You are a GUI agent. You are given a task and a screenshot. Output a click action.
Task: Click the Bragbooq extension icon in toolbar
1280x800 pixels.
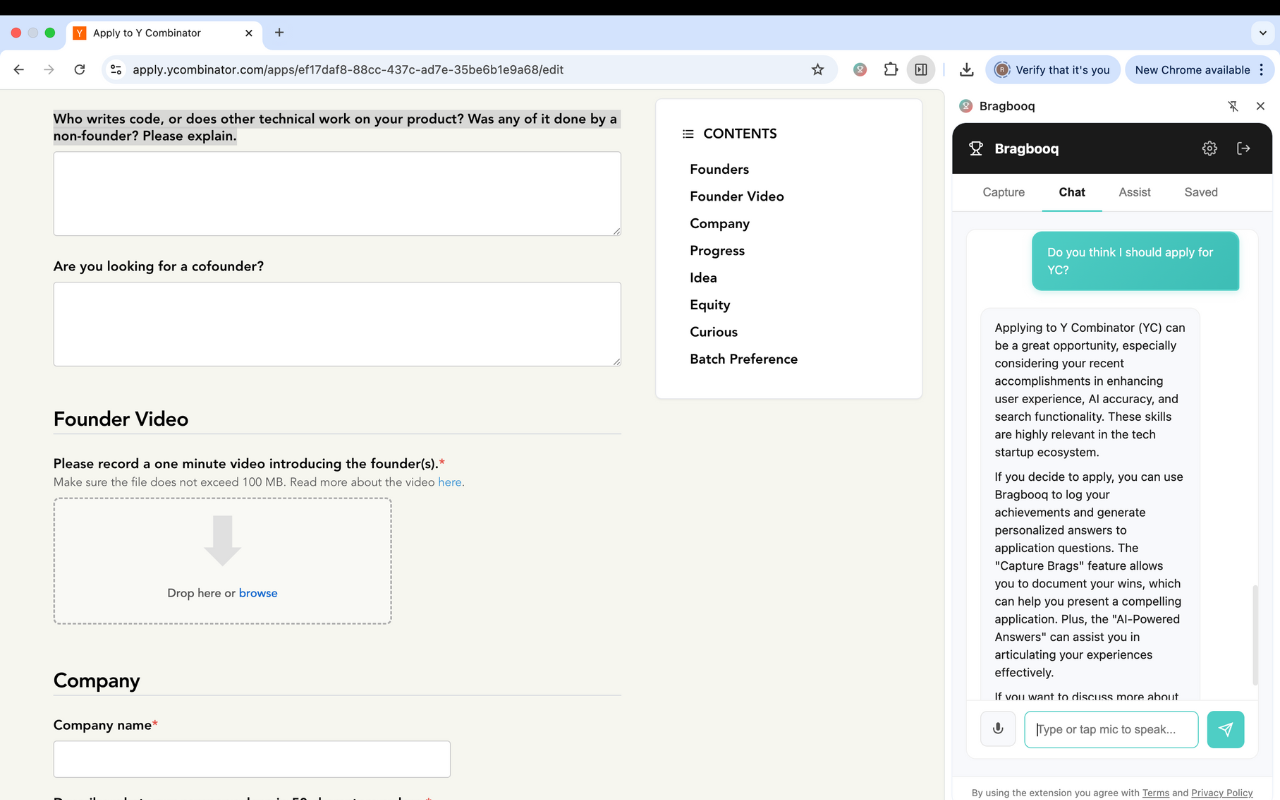click(x=860, y=70)
